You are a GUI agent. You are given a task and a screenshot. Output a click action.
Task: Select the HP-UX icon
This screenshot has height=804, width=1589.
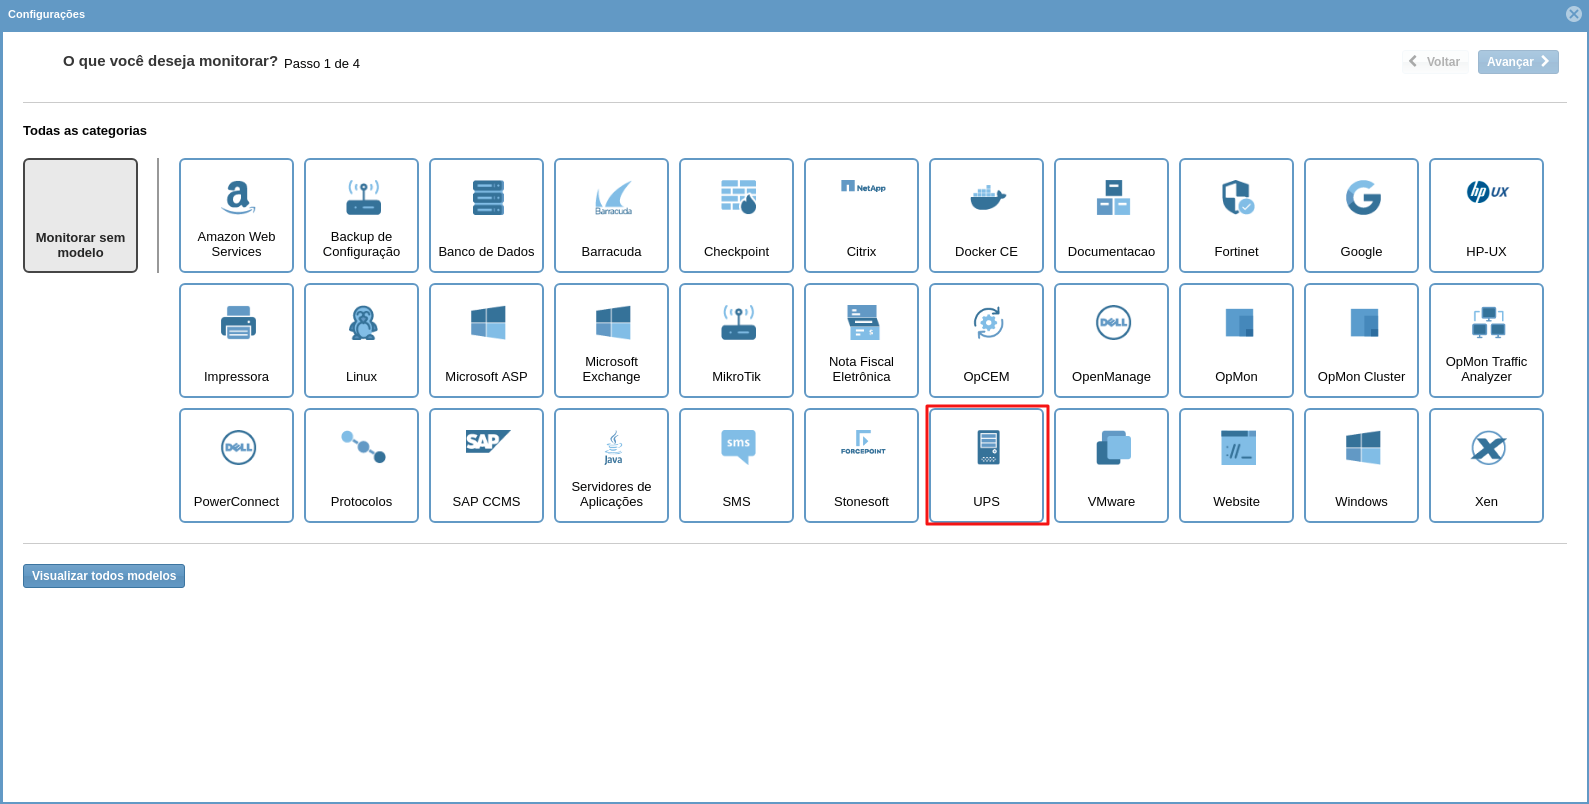1488,192
